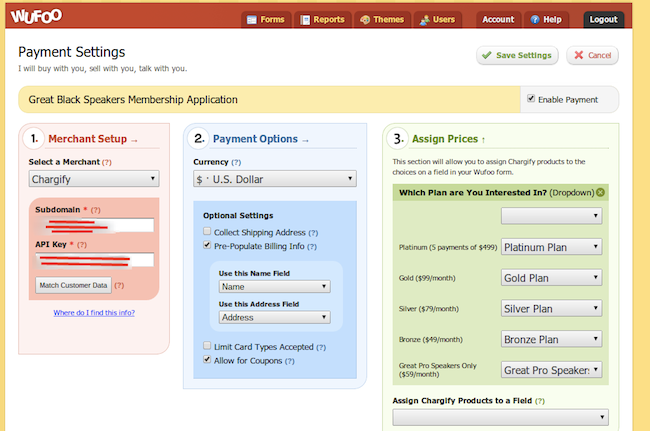Image resolution: width=650 pixels, height=431 pixels.
Task: Open the Great Pro Speakers dropdown
Action: [x=551, y=370]
